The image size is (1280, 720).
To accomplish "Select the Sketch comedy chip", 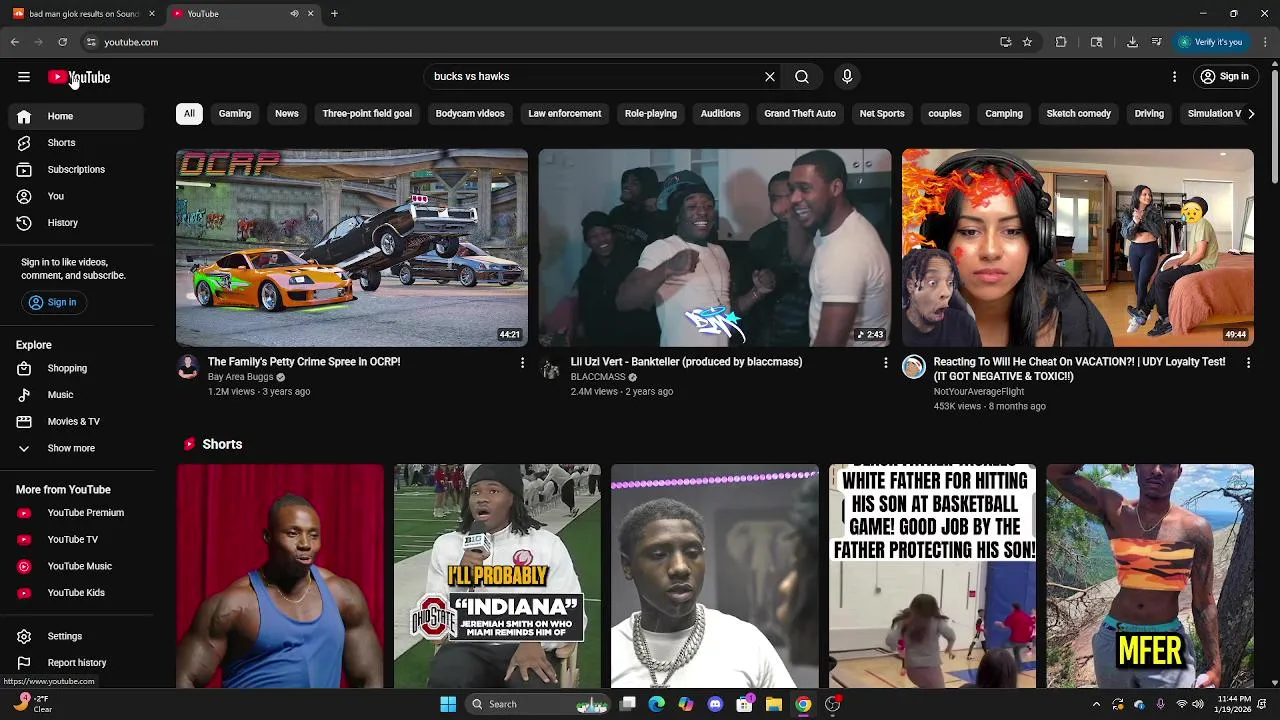I will [1079, 114].
